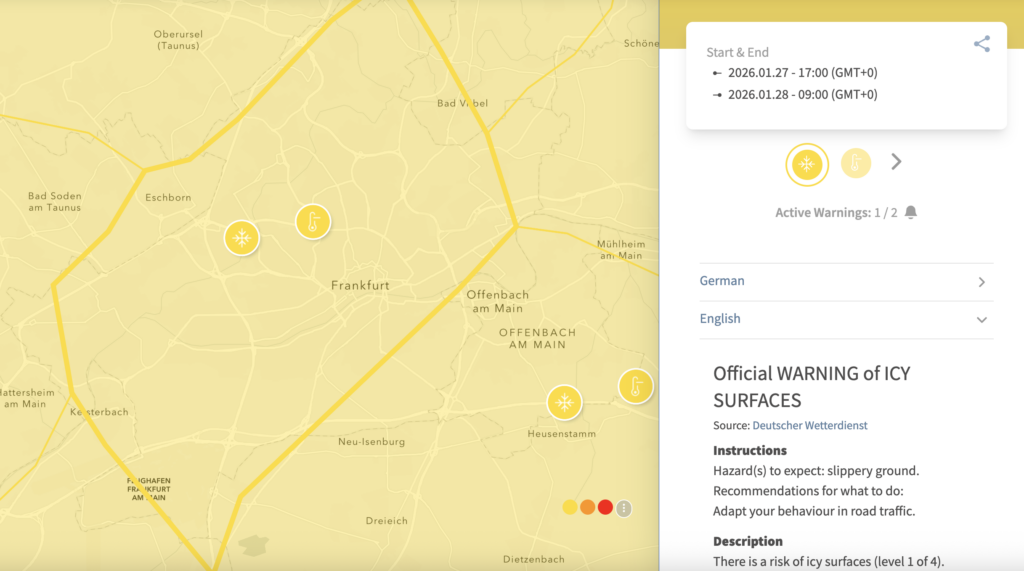Click the thermometer marker northwest of Frankfurt
1024x571 pixels.
pos(313,221)
